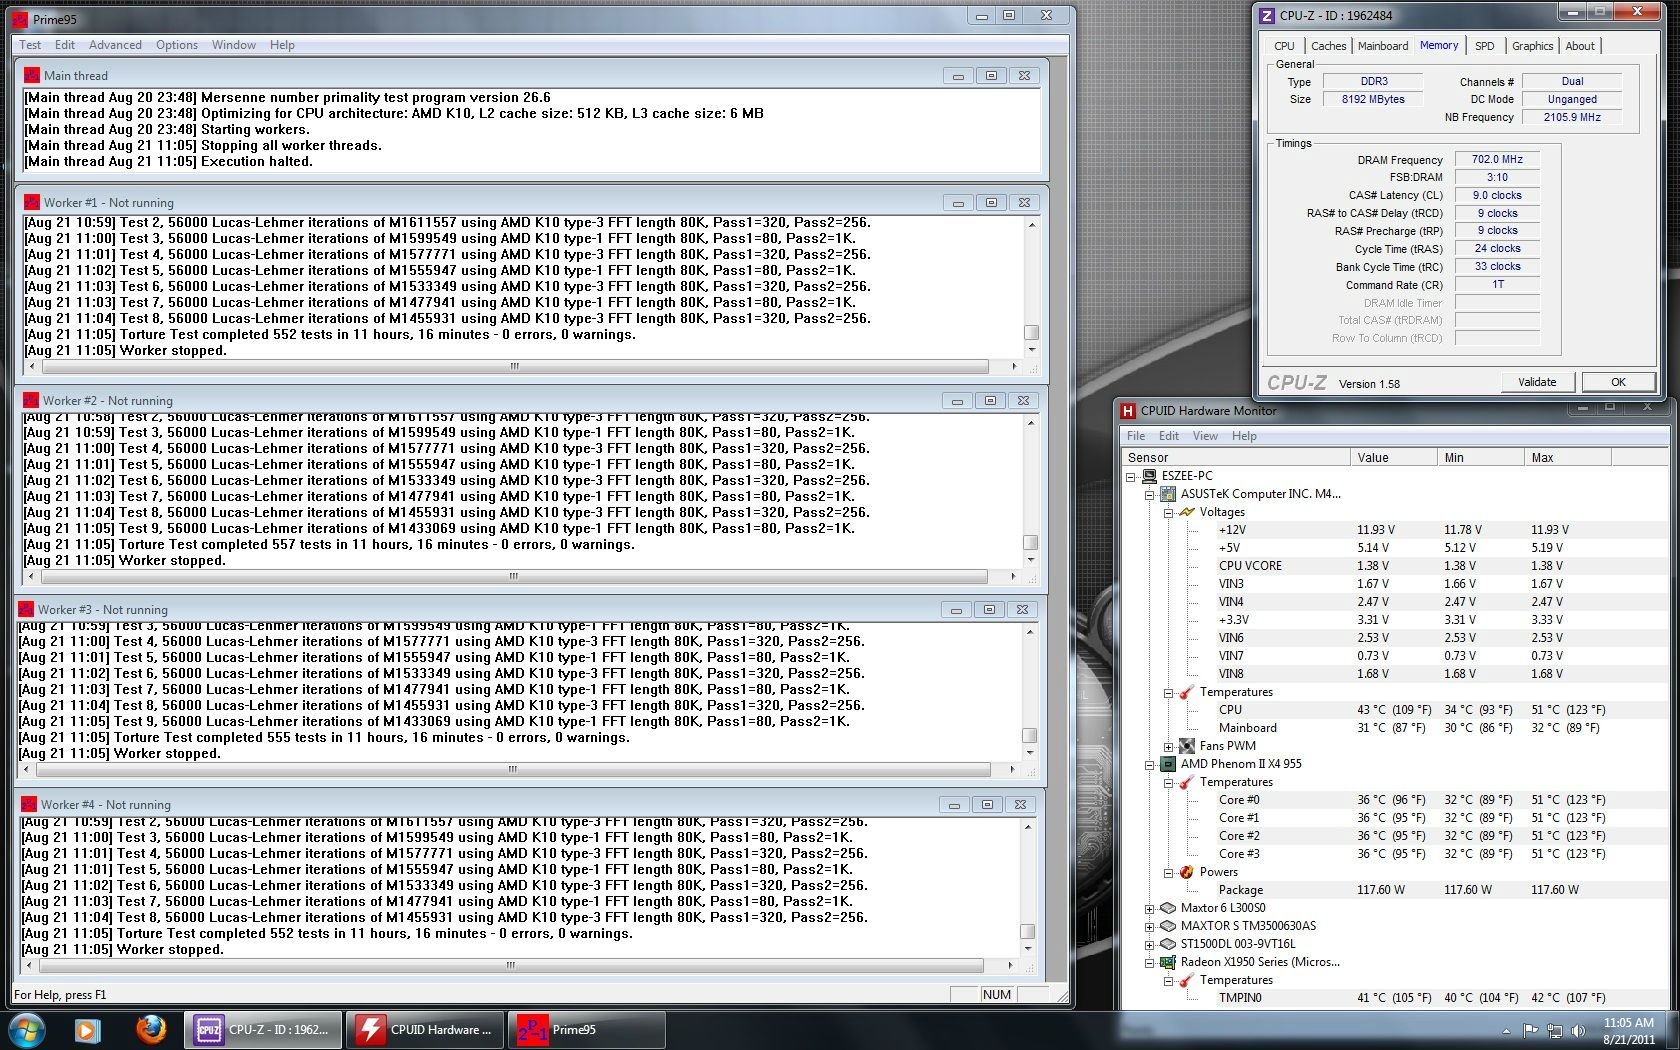Image resolution: width=1680 pixels, height=1050 pixels.
Task: Select the Fans PWM fan icon
Action: (x=1187, y=746)
